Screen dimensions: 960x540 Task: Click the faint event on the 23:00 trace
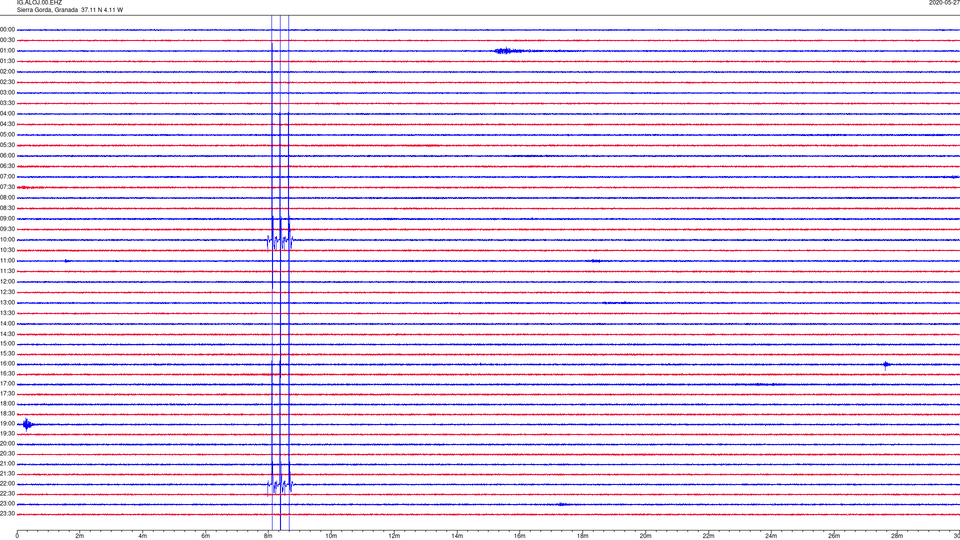pyautogui.click(x=562, y=504)
